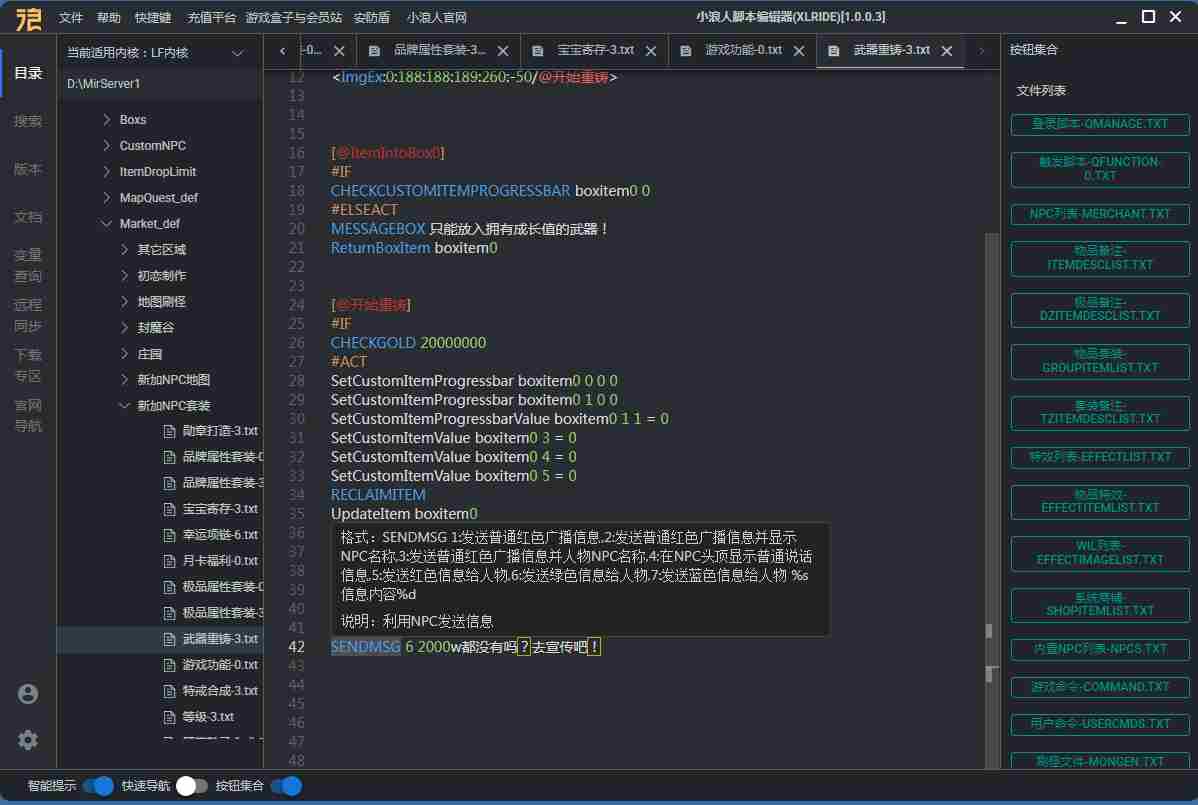Image resolution: width=1198 pixels, height=805 pixels.
Task: Open the 文件 menu
Action: (x=69, y=16)
